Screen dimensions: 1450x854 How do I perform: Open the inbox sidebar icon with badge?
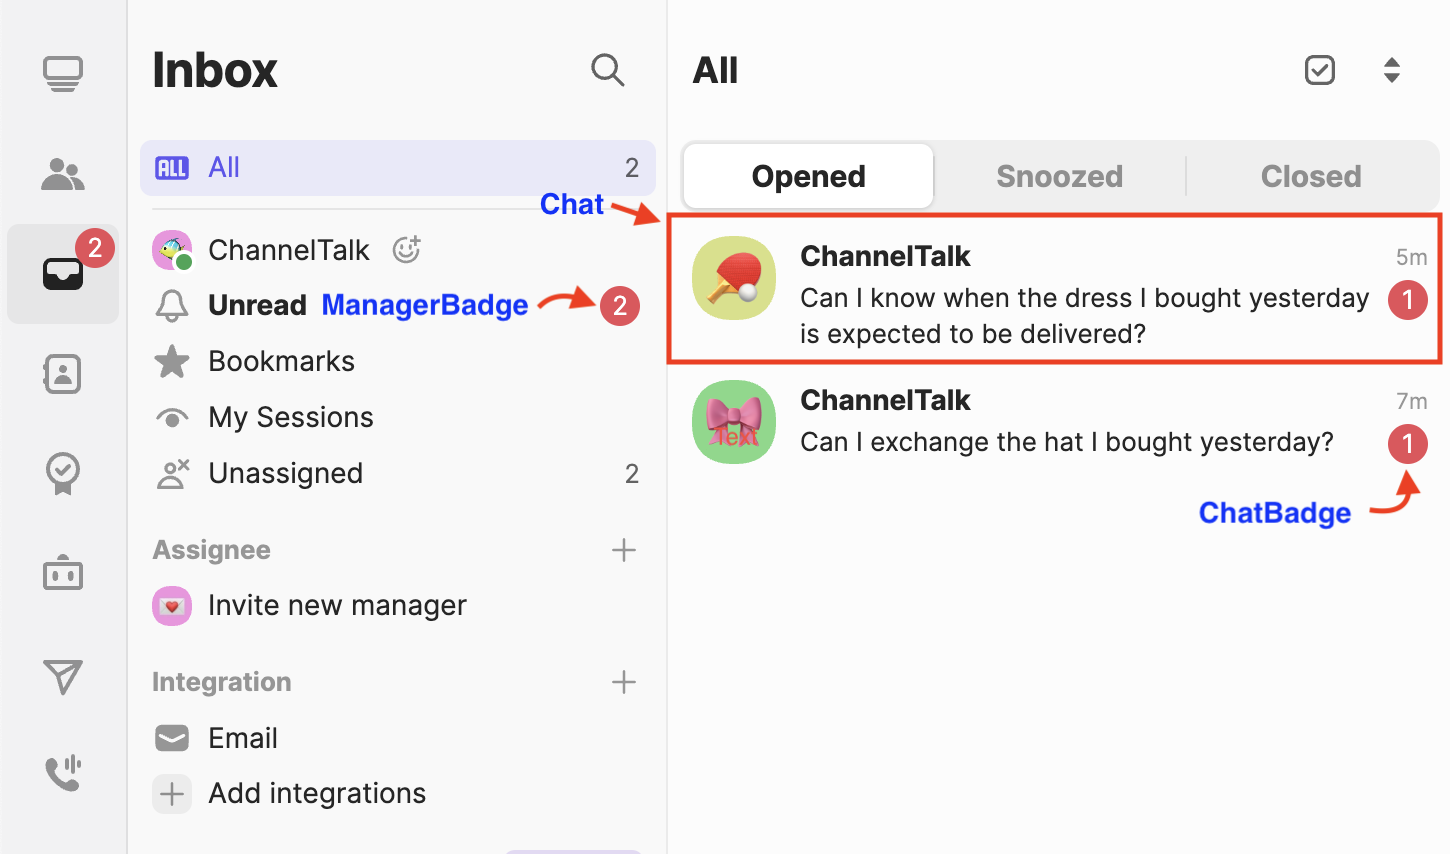pos(63,274)
